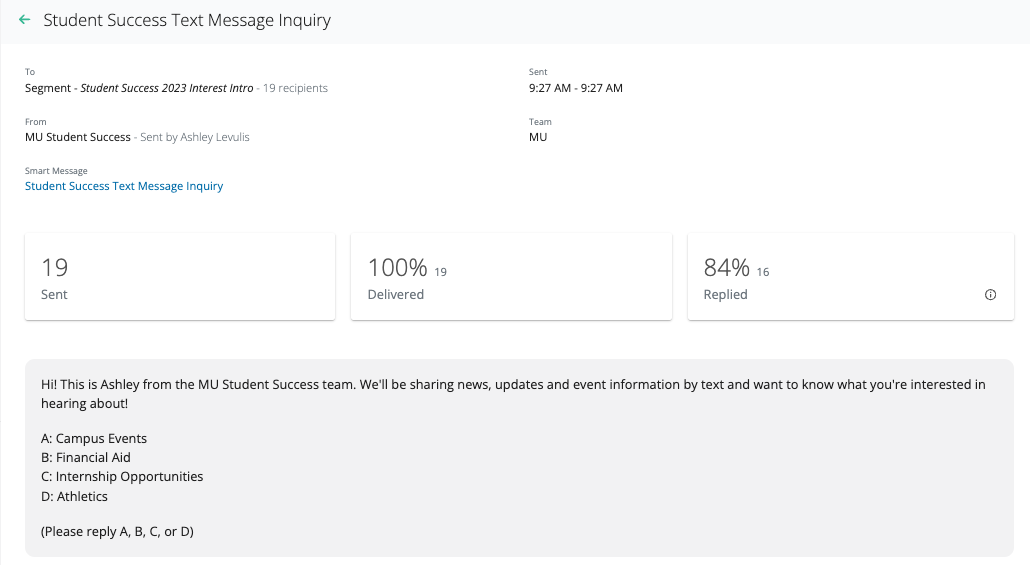Click the D: Athletics option line
Viewport: 1030px width, 565px height.
74,496
